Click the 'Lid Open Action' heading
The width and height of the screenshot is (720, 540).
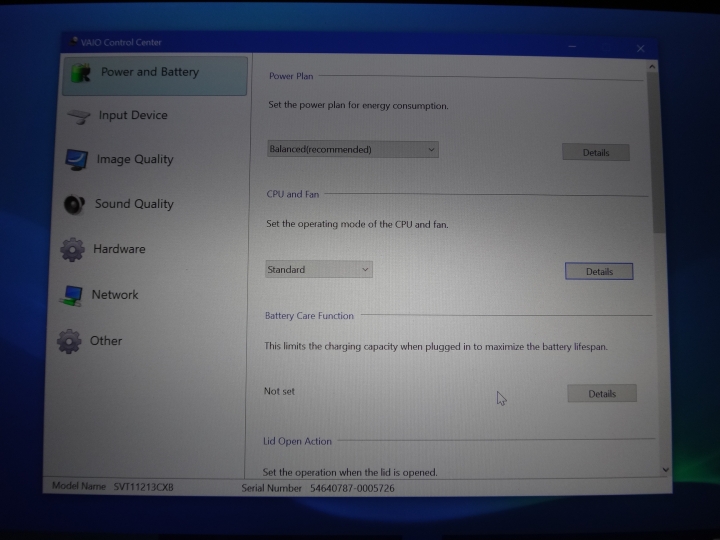click(x=297, y=441)
